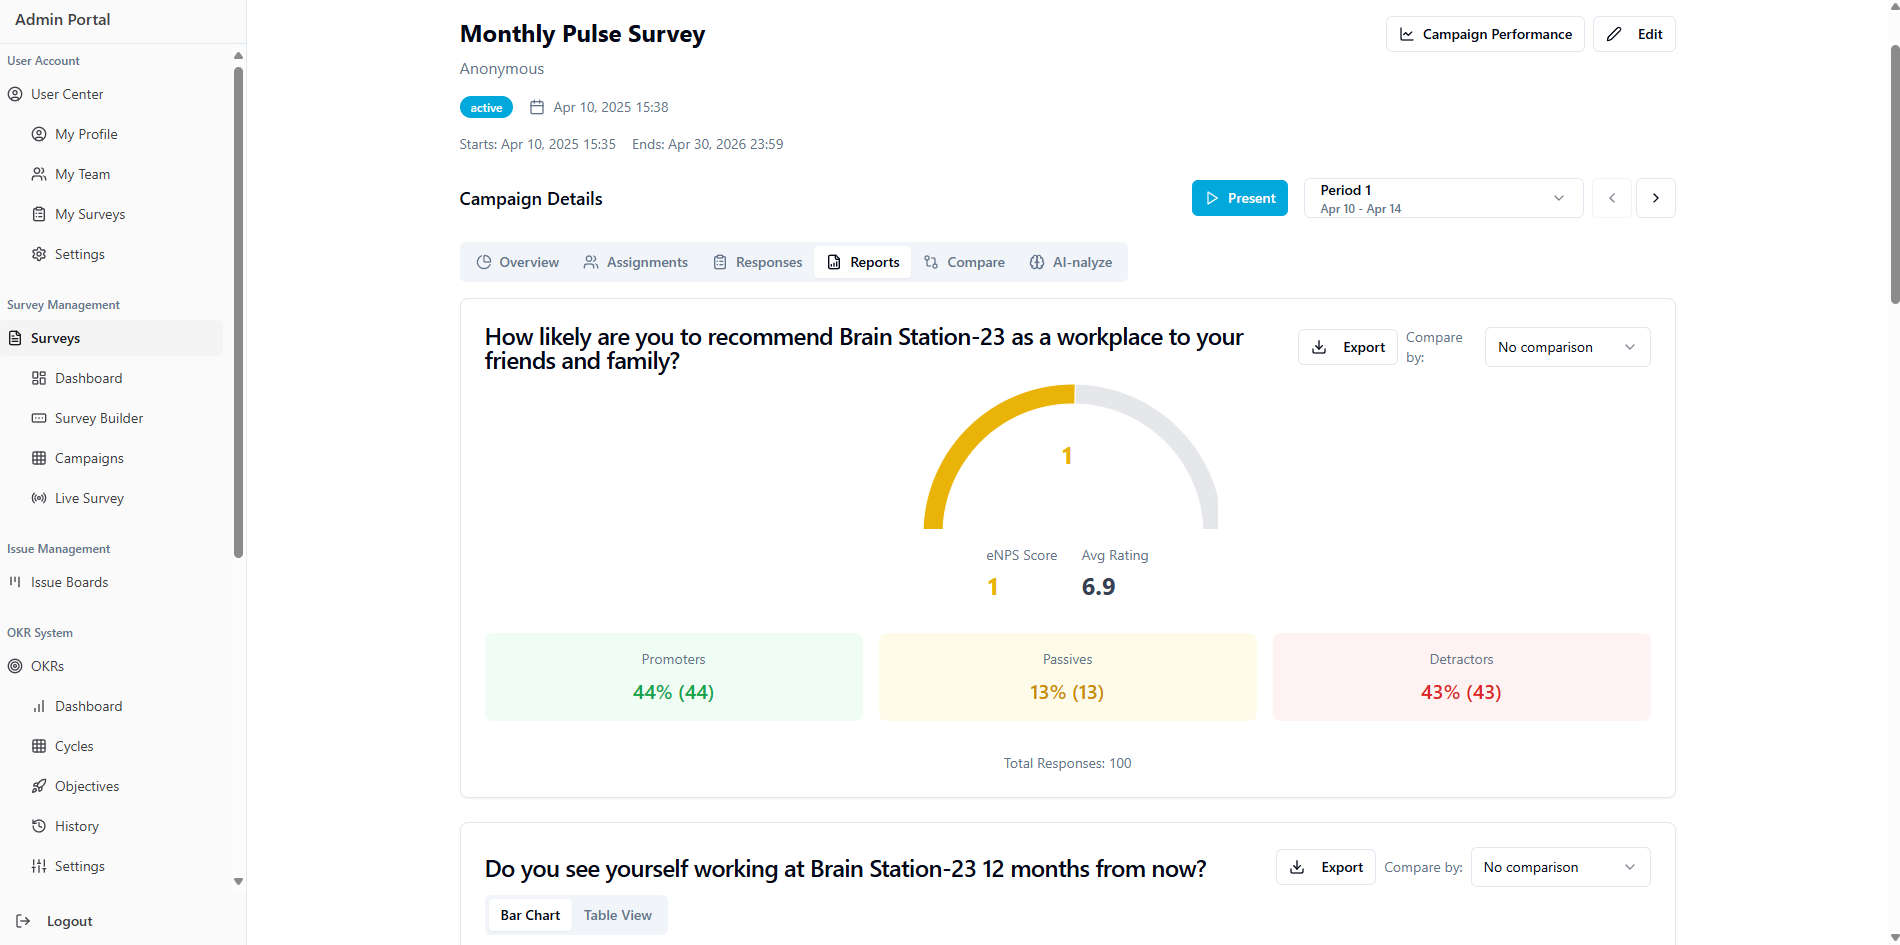Click the My Surveys clipboard icon

coord(39,214)
